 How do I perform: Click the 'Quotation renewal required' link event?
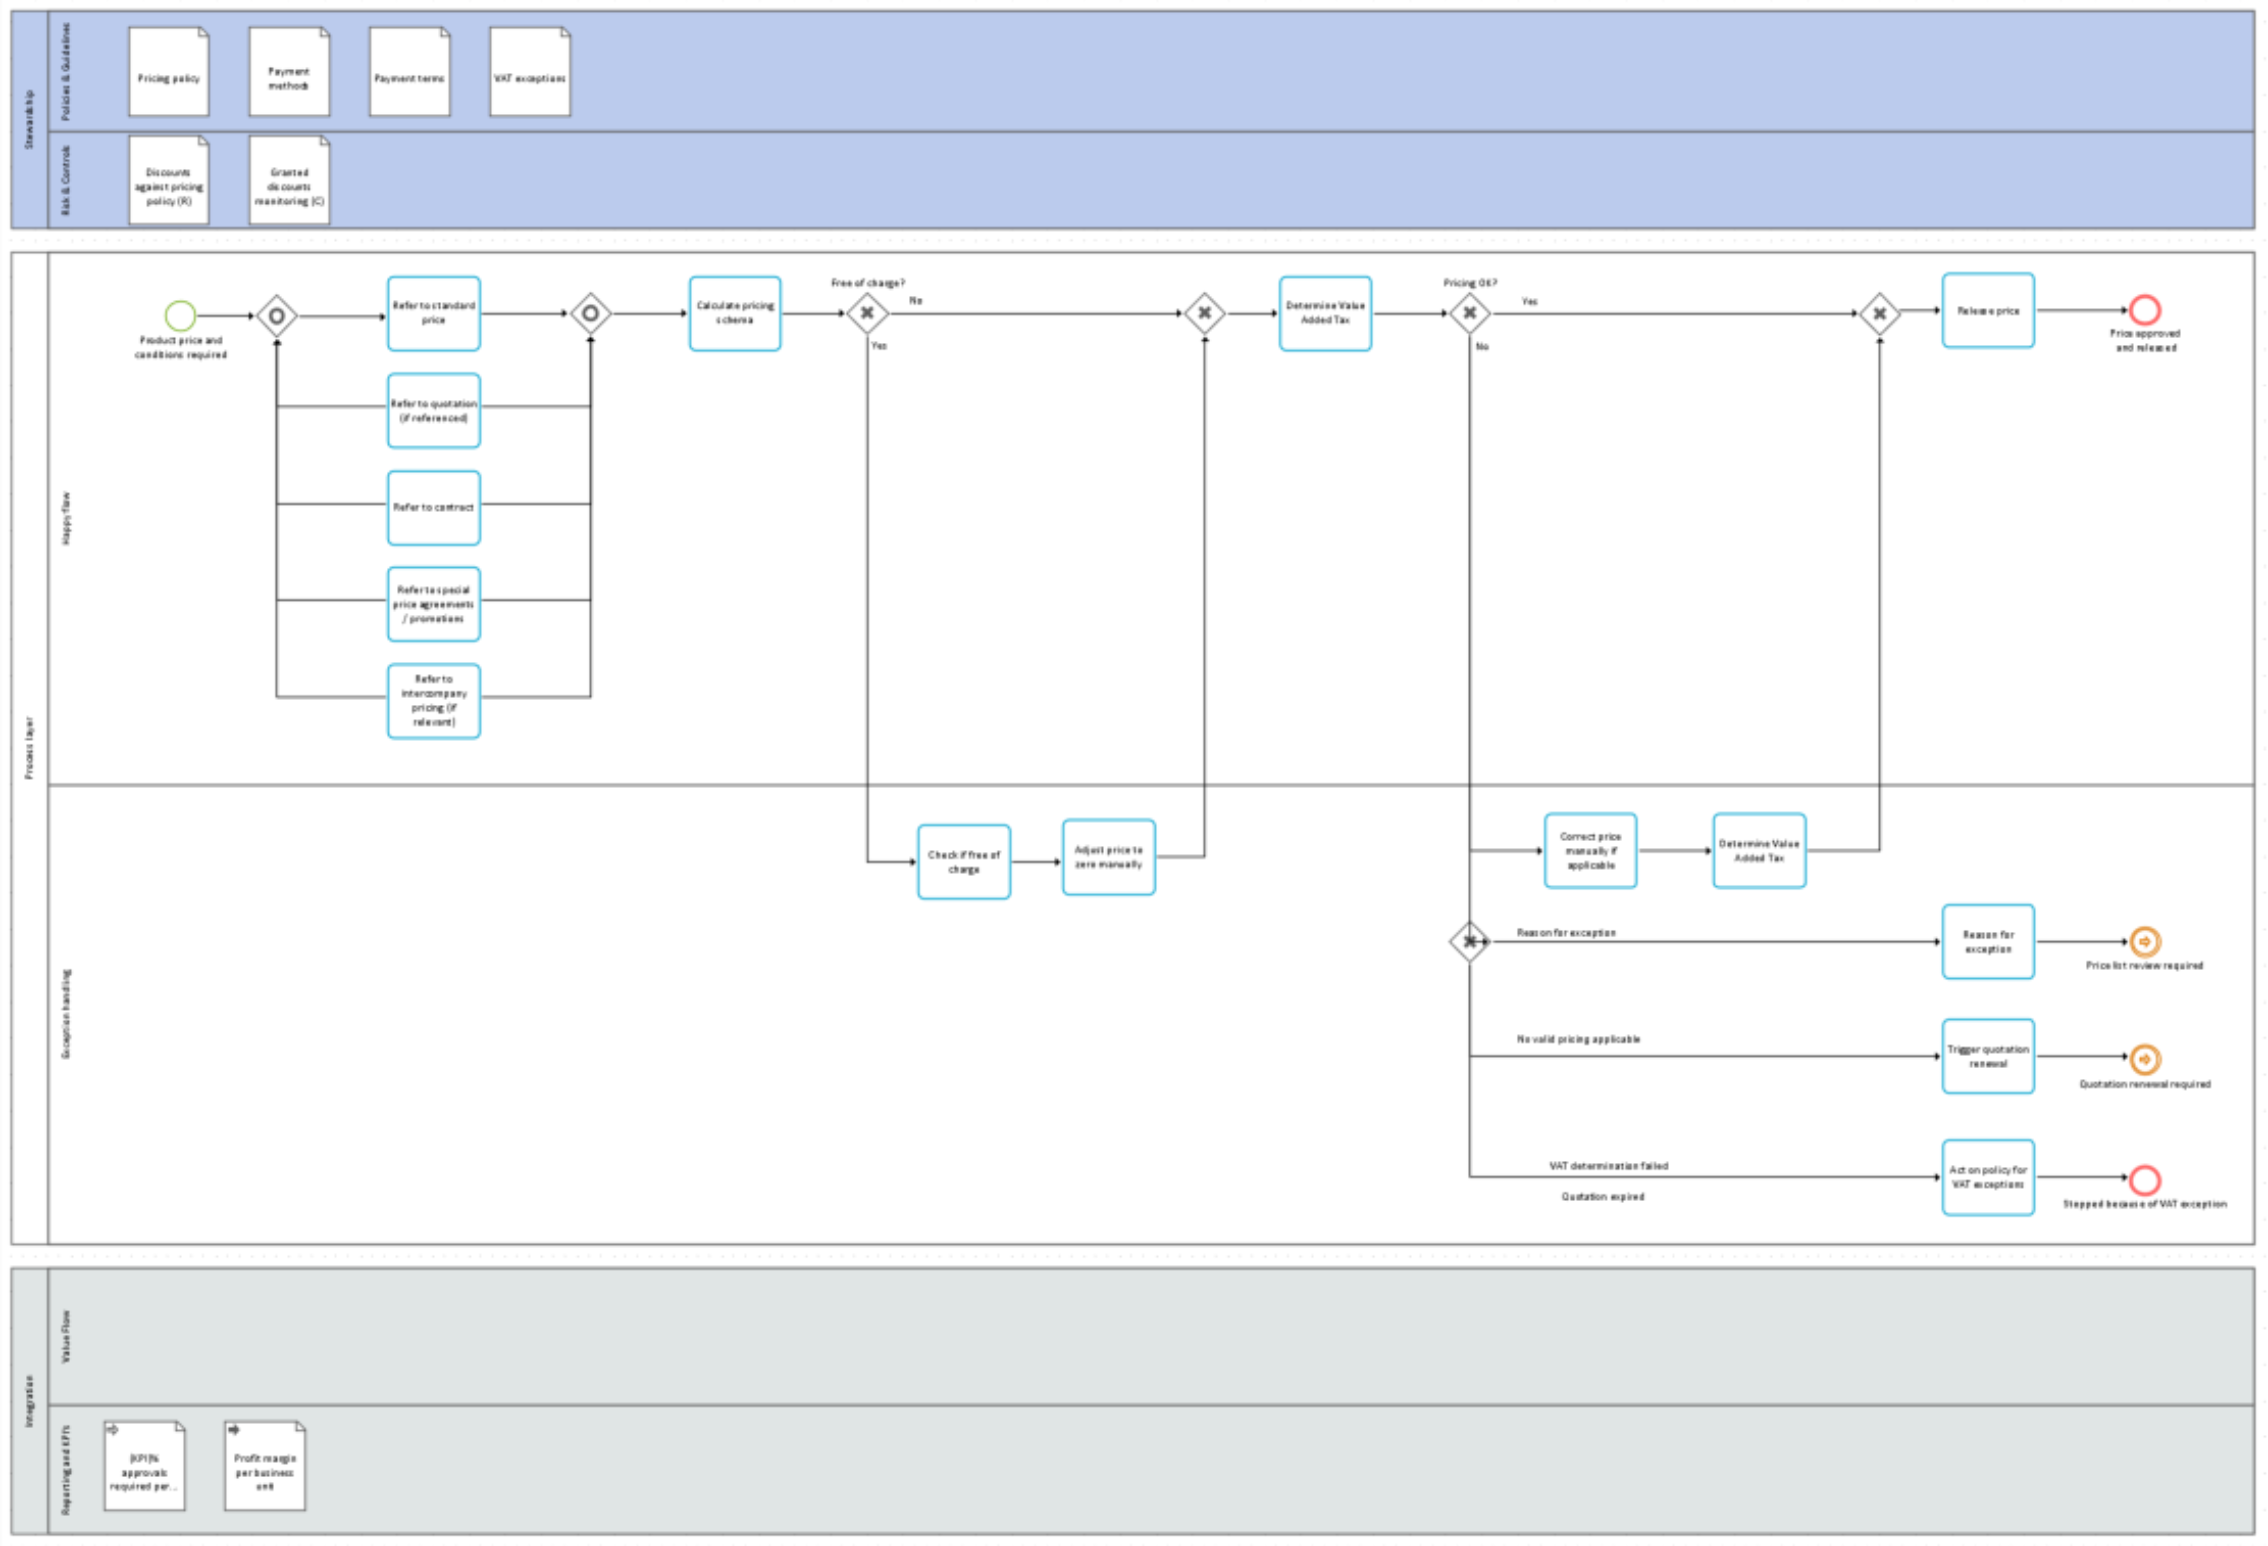pyautogui.click(x=2145, y=1058)
